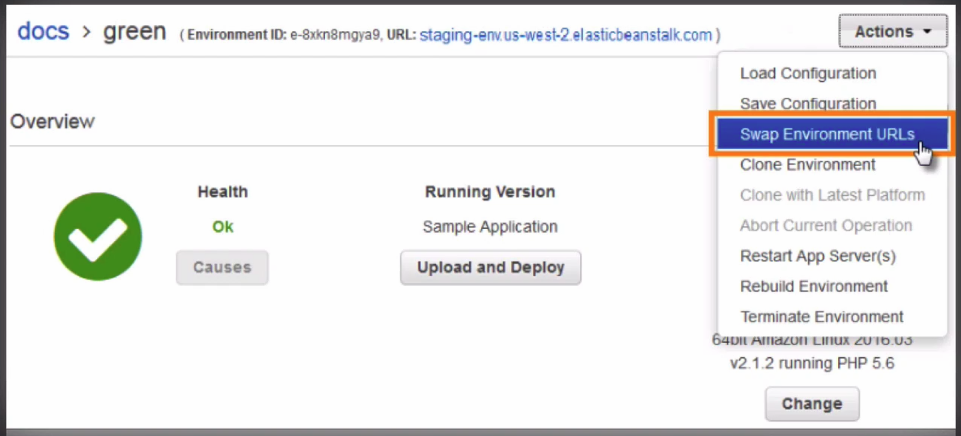Click the Overview section heading
The image size is (961, 436).
[52, 122]
